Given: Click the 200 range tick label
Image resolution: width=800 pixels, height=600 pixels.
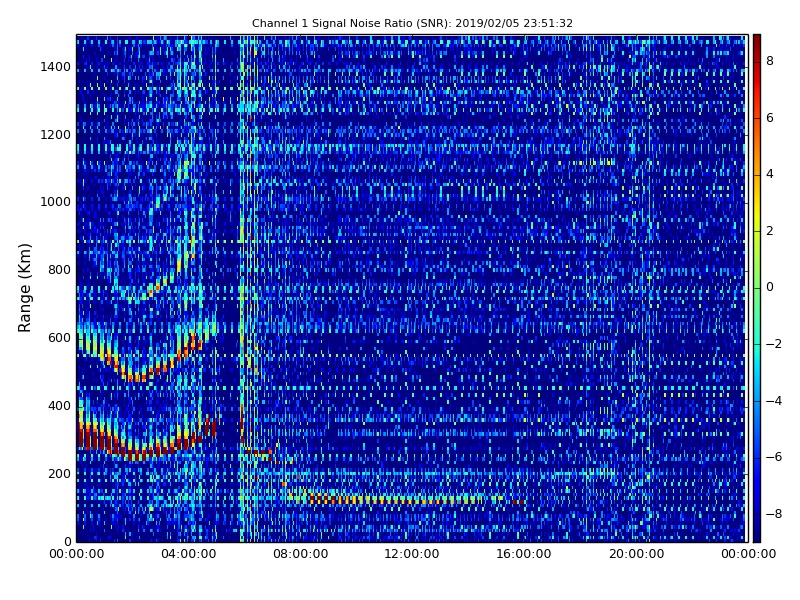Looking at the screenshot, I should (59, 473).
